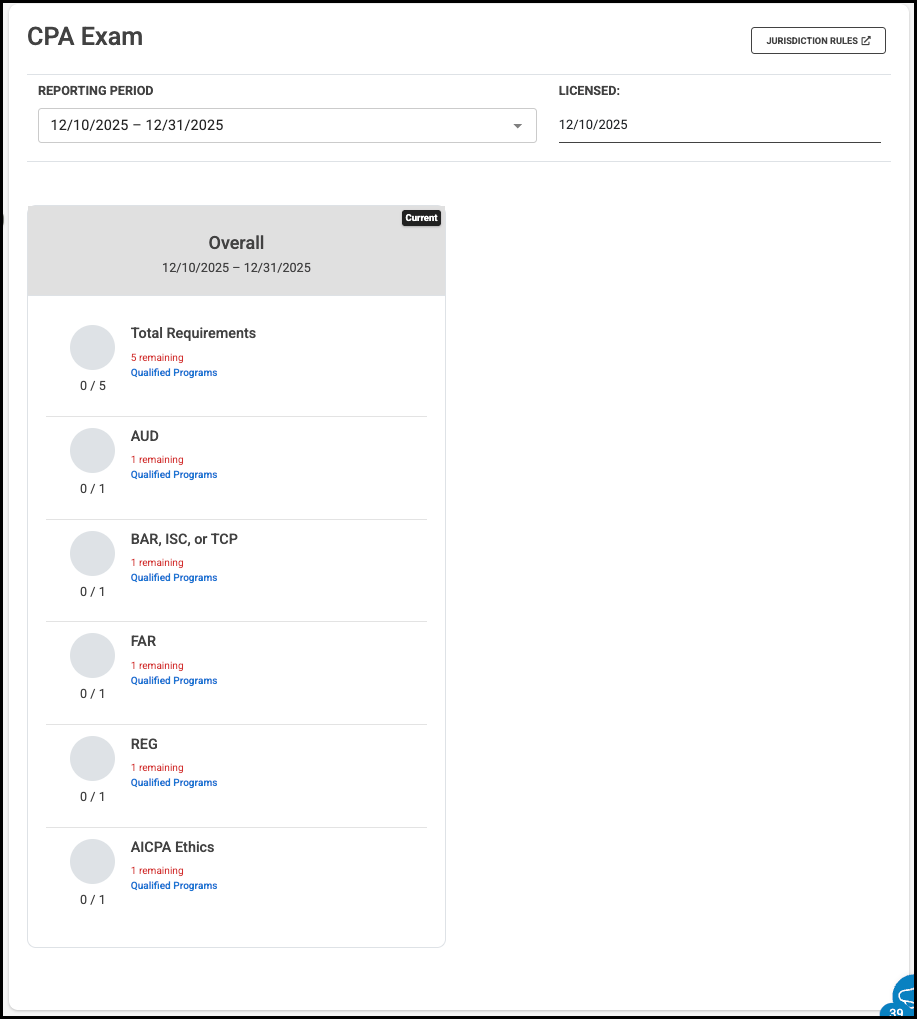The height and width of the screenshot is (1019, 917).
Task: Click the Licensed date field
Action: (x=719, y=125)
